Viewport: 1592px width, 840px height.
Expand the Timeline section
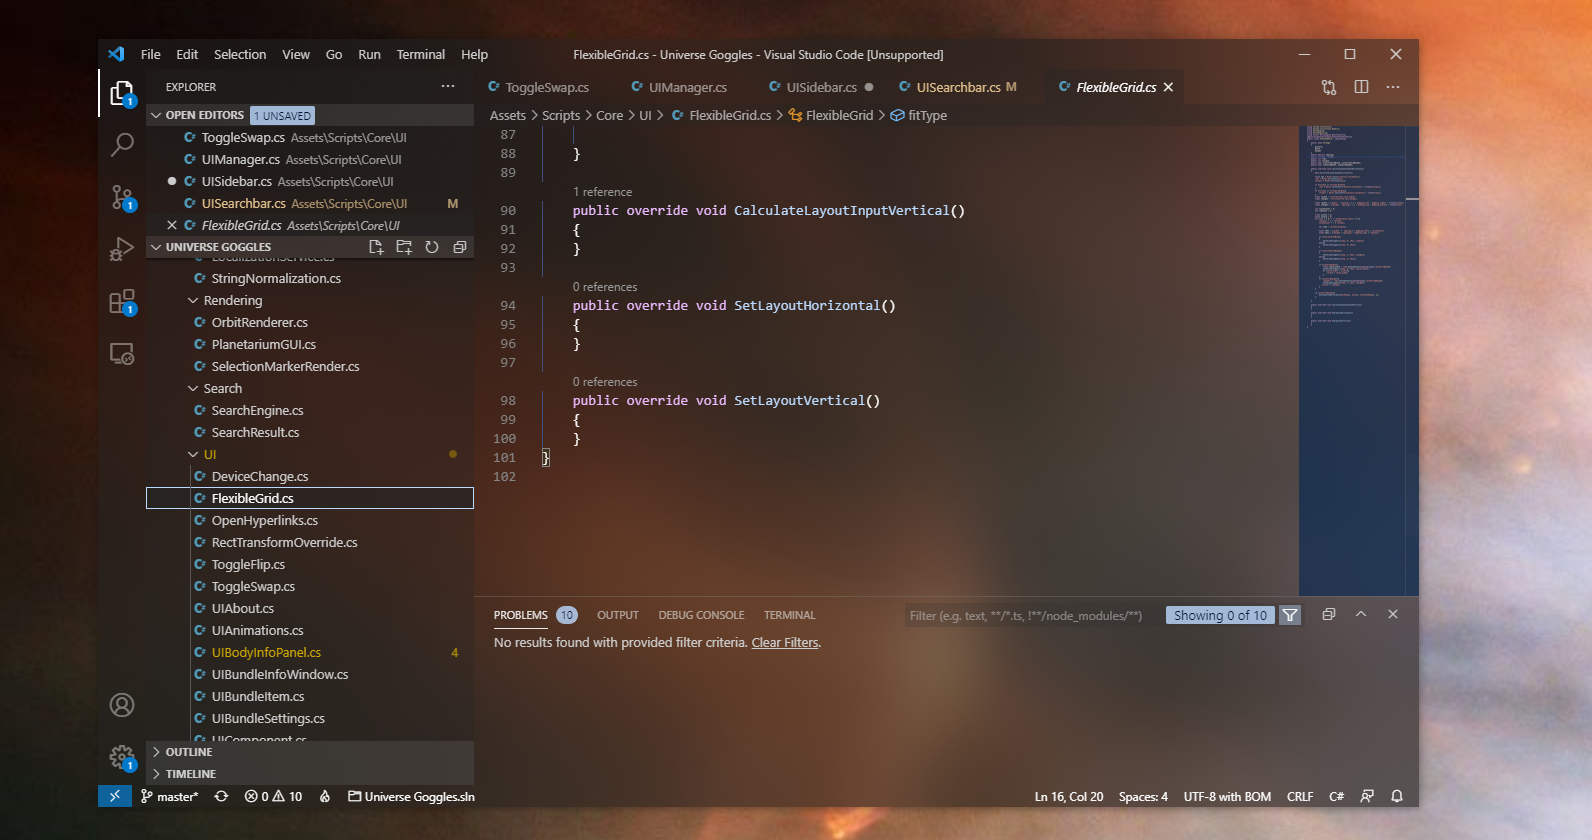tap(310, 774)
